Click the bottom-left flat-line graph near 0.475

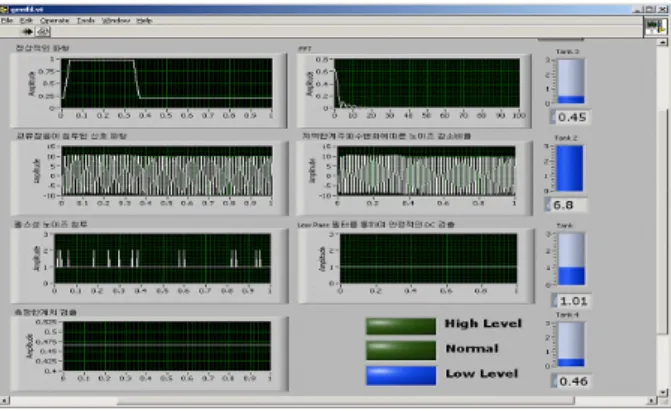pyautogui.click(x=167, y=346)
